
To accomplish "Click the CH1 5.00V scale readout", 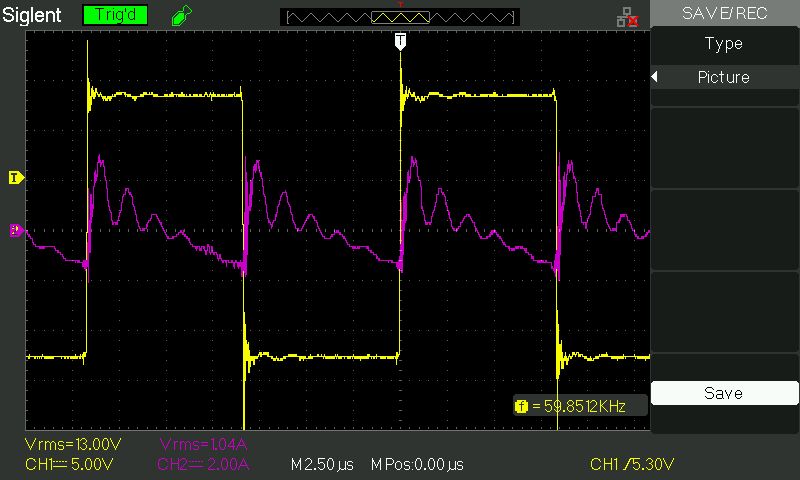I will click(69, 464).
